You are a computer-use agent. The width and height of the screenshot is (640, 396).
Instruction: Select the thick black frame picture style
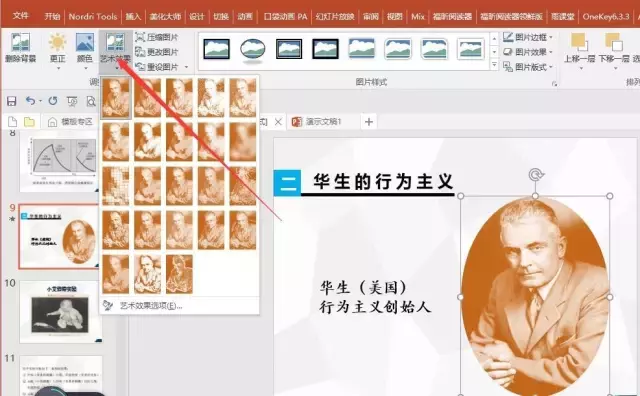[325, 49]
